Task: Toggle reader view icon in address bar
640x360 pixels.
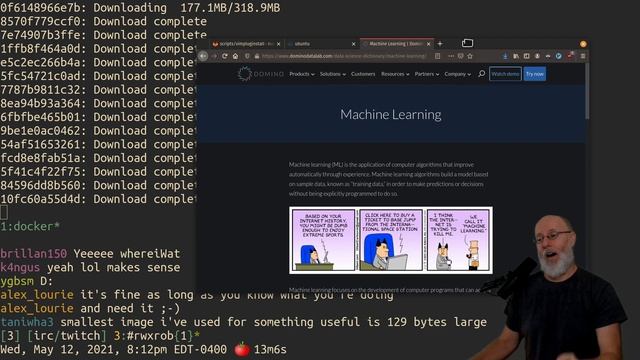Action: coord(438,56)
